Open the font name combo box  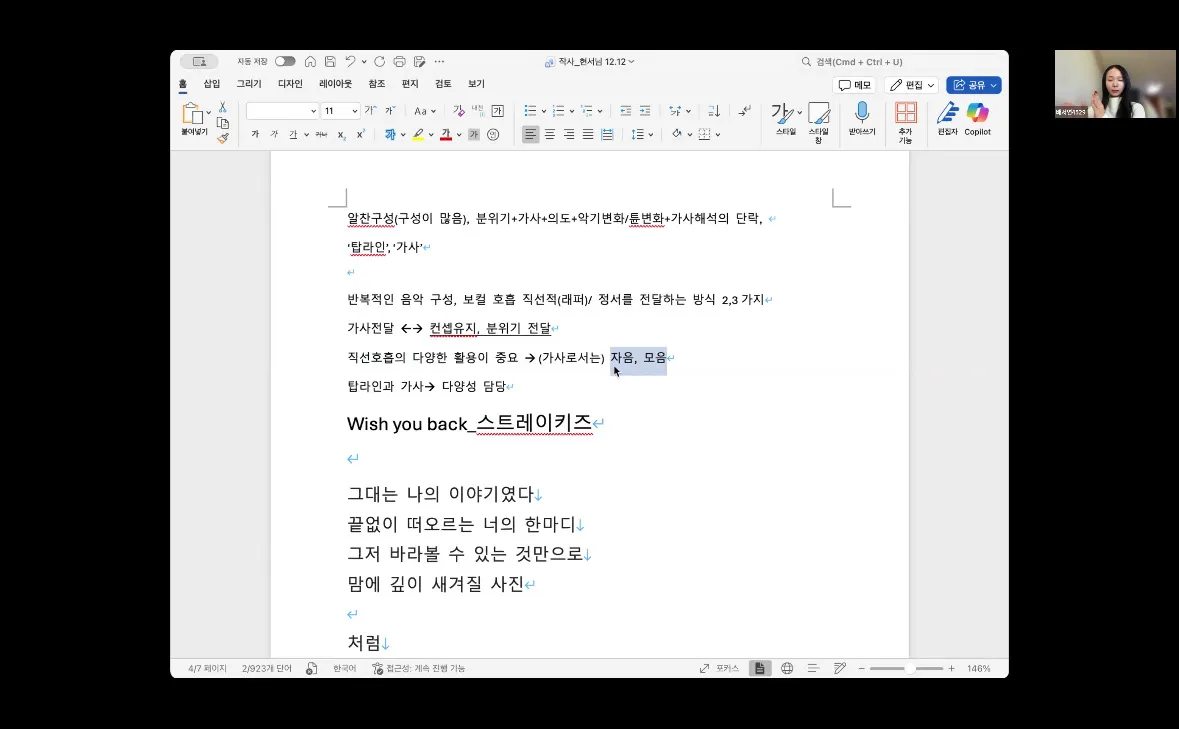pyautogui.click(x=282, y=111)
